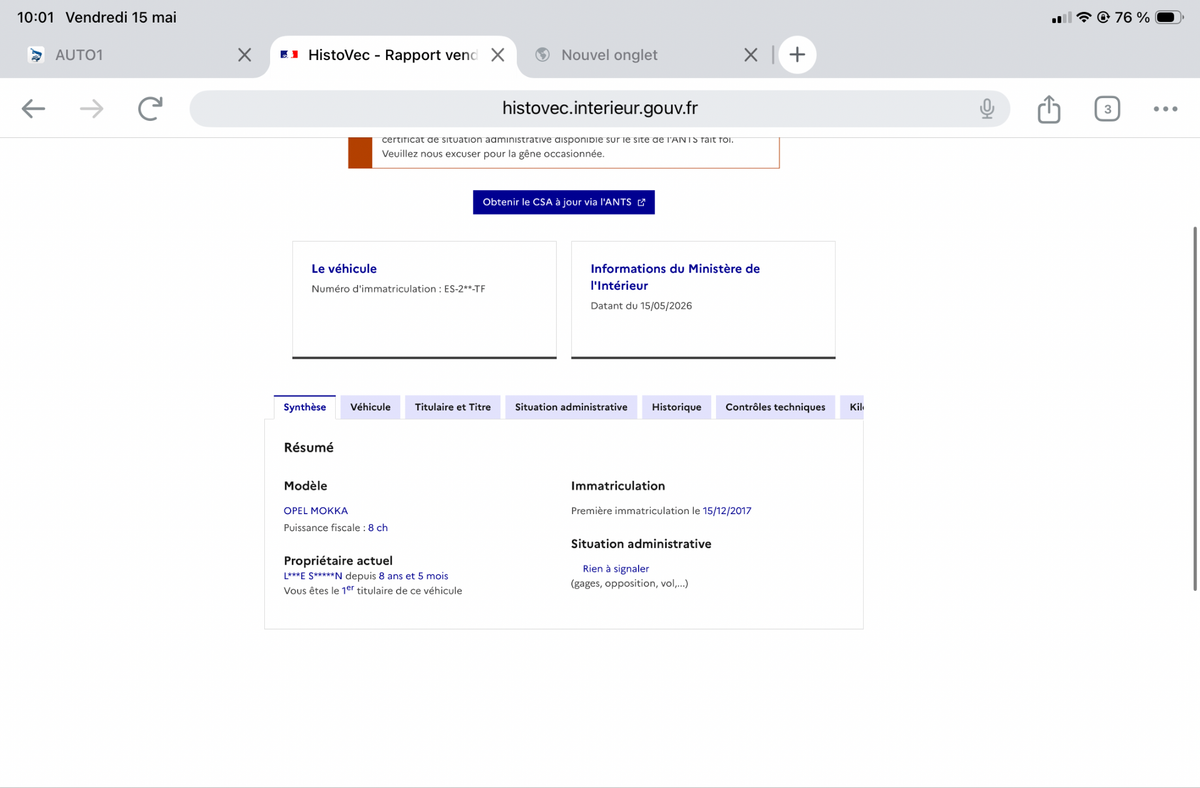Image resolution: width=1200 pixels, height=788 pixels.
Task: Tap the microphone voice search icon
Action: 987,109
